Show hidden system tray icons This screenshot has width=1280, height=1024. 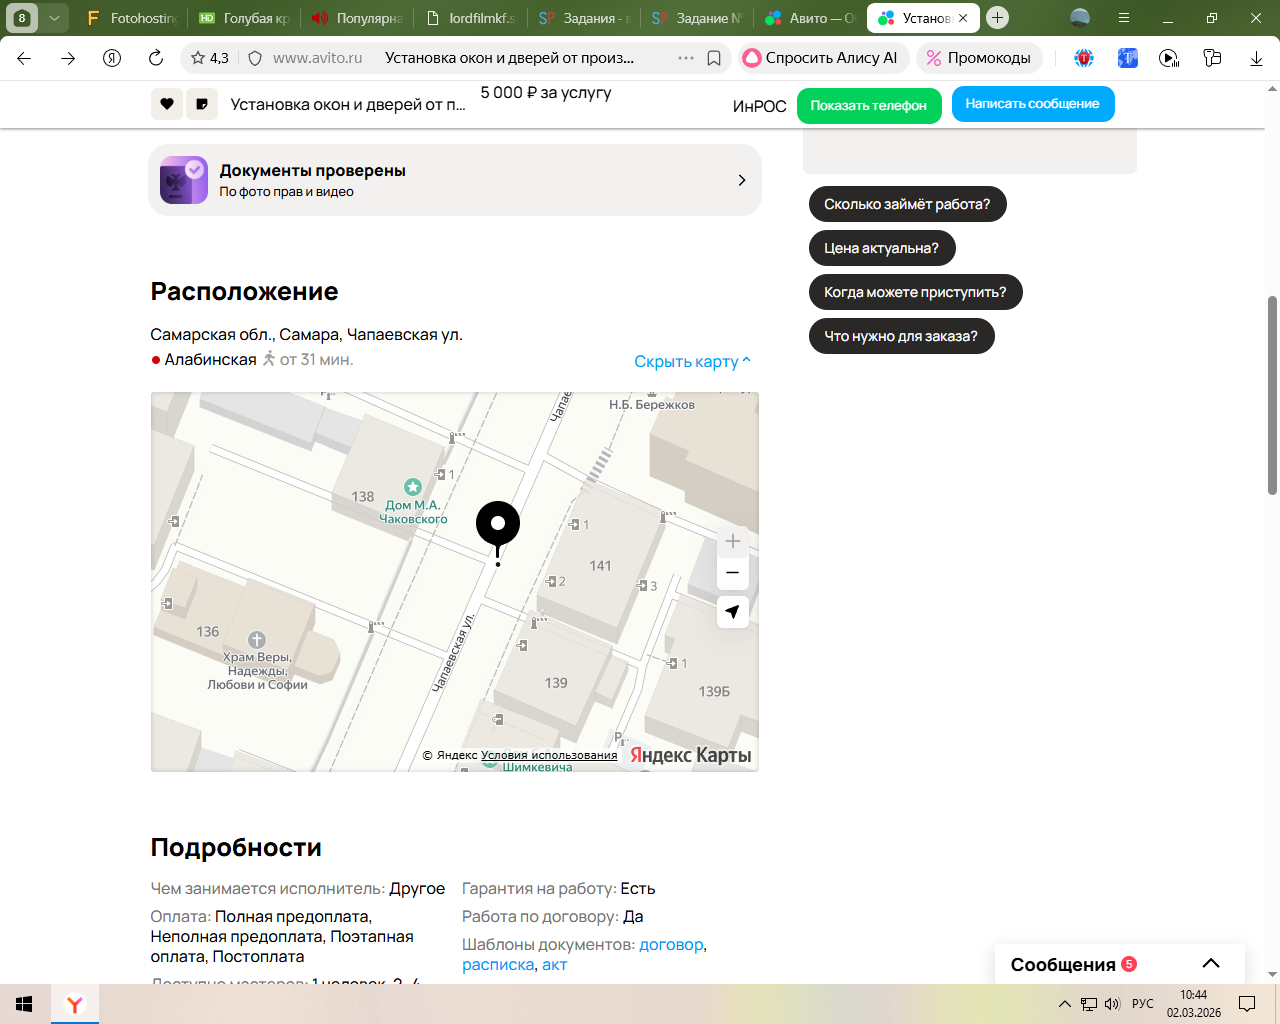[x=1065, y=1004]
